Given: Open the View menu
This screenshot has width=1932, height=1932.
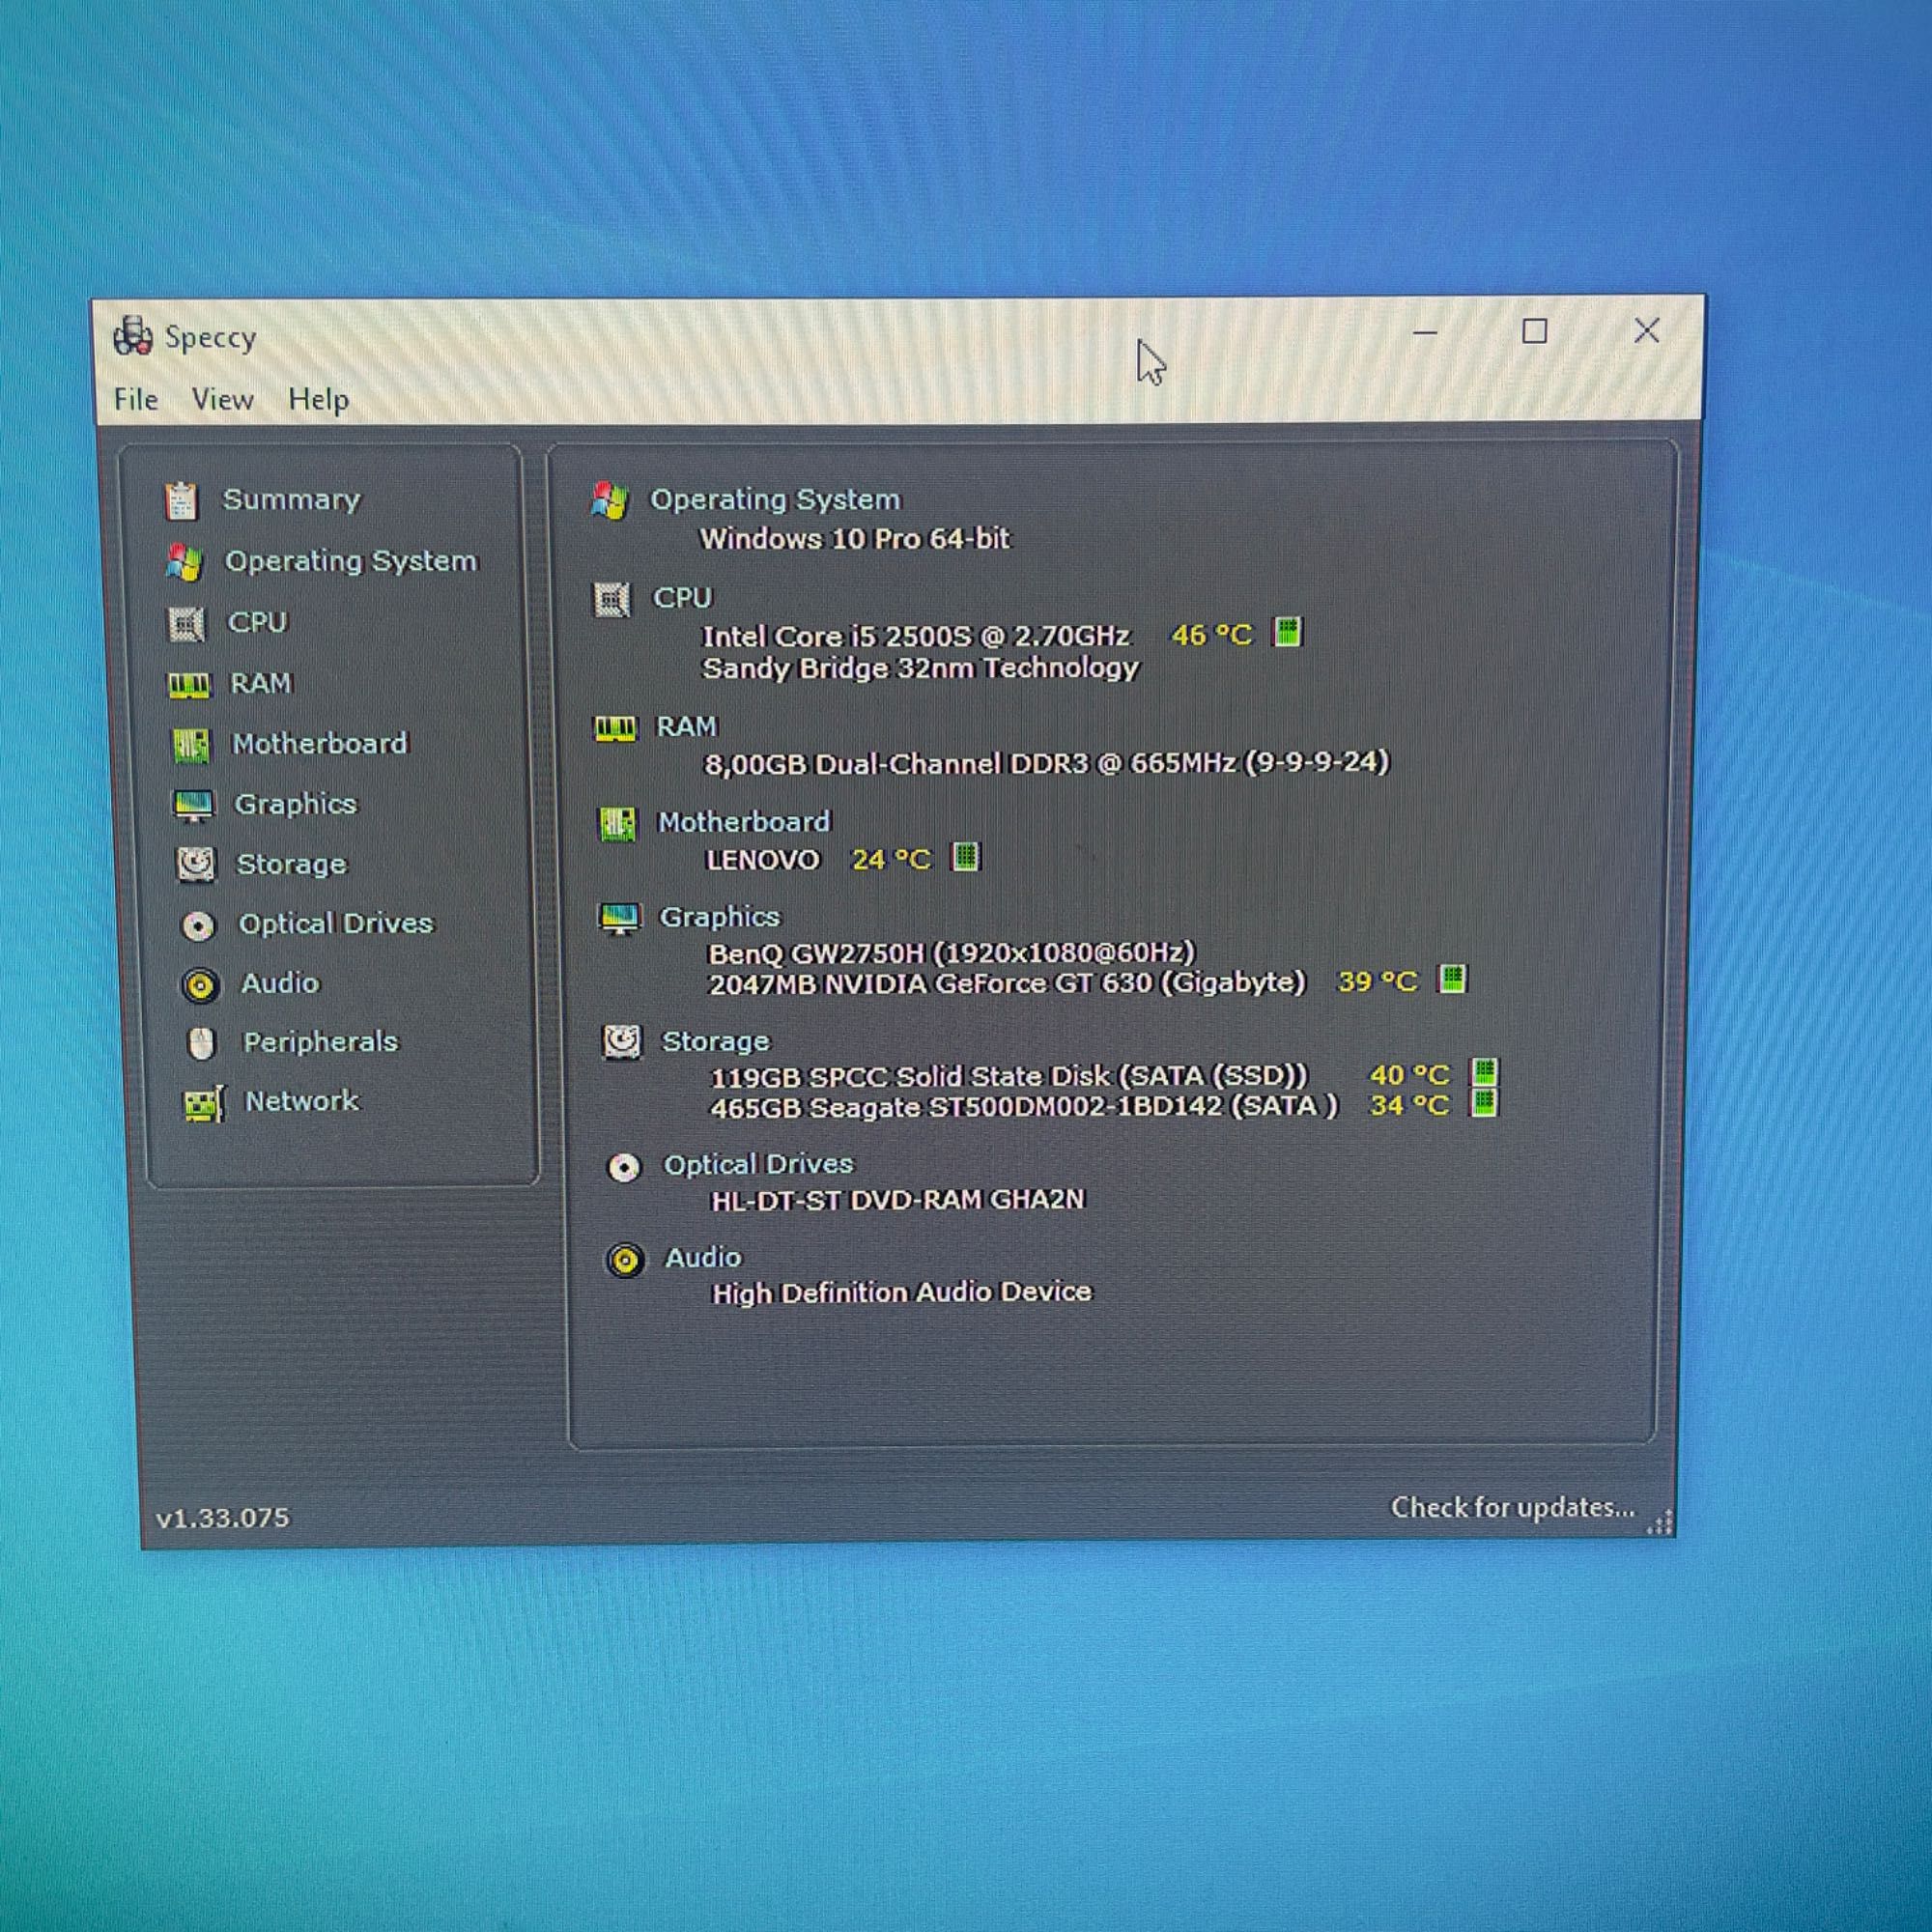Looking at the screenshot, I should point(222,399).
